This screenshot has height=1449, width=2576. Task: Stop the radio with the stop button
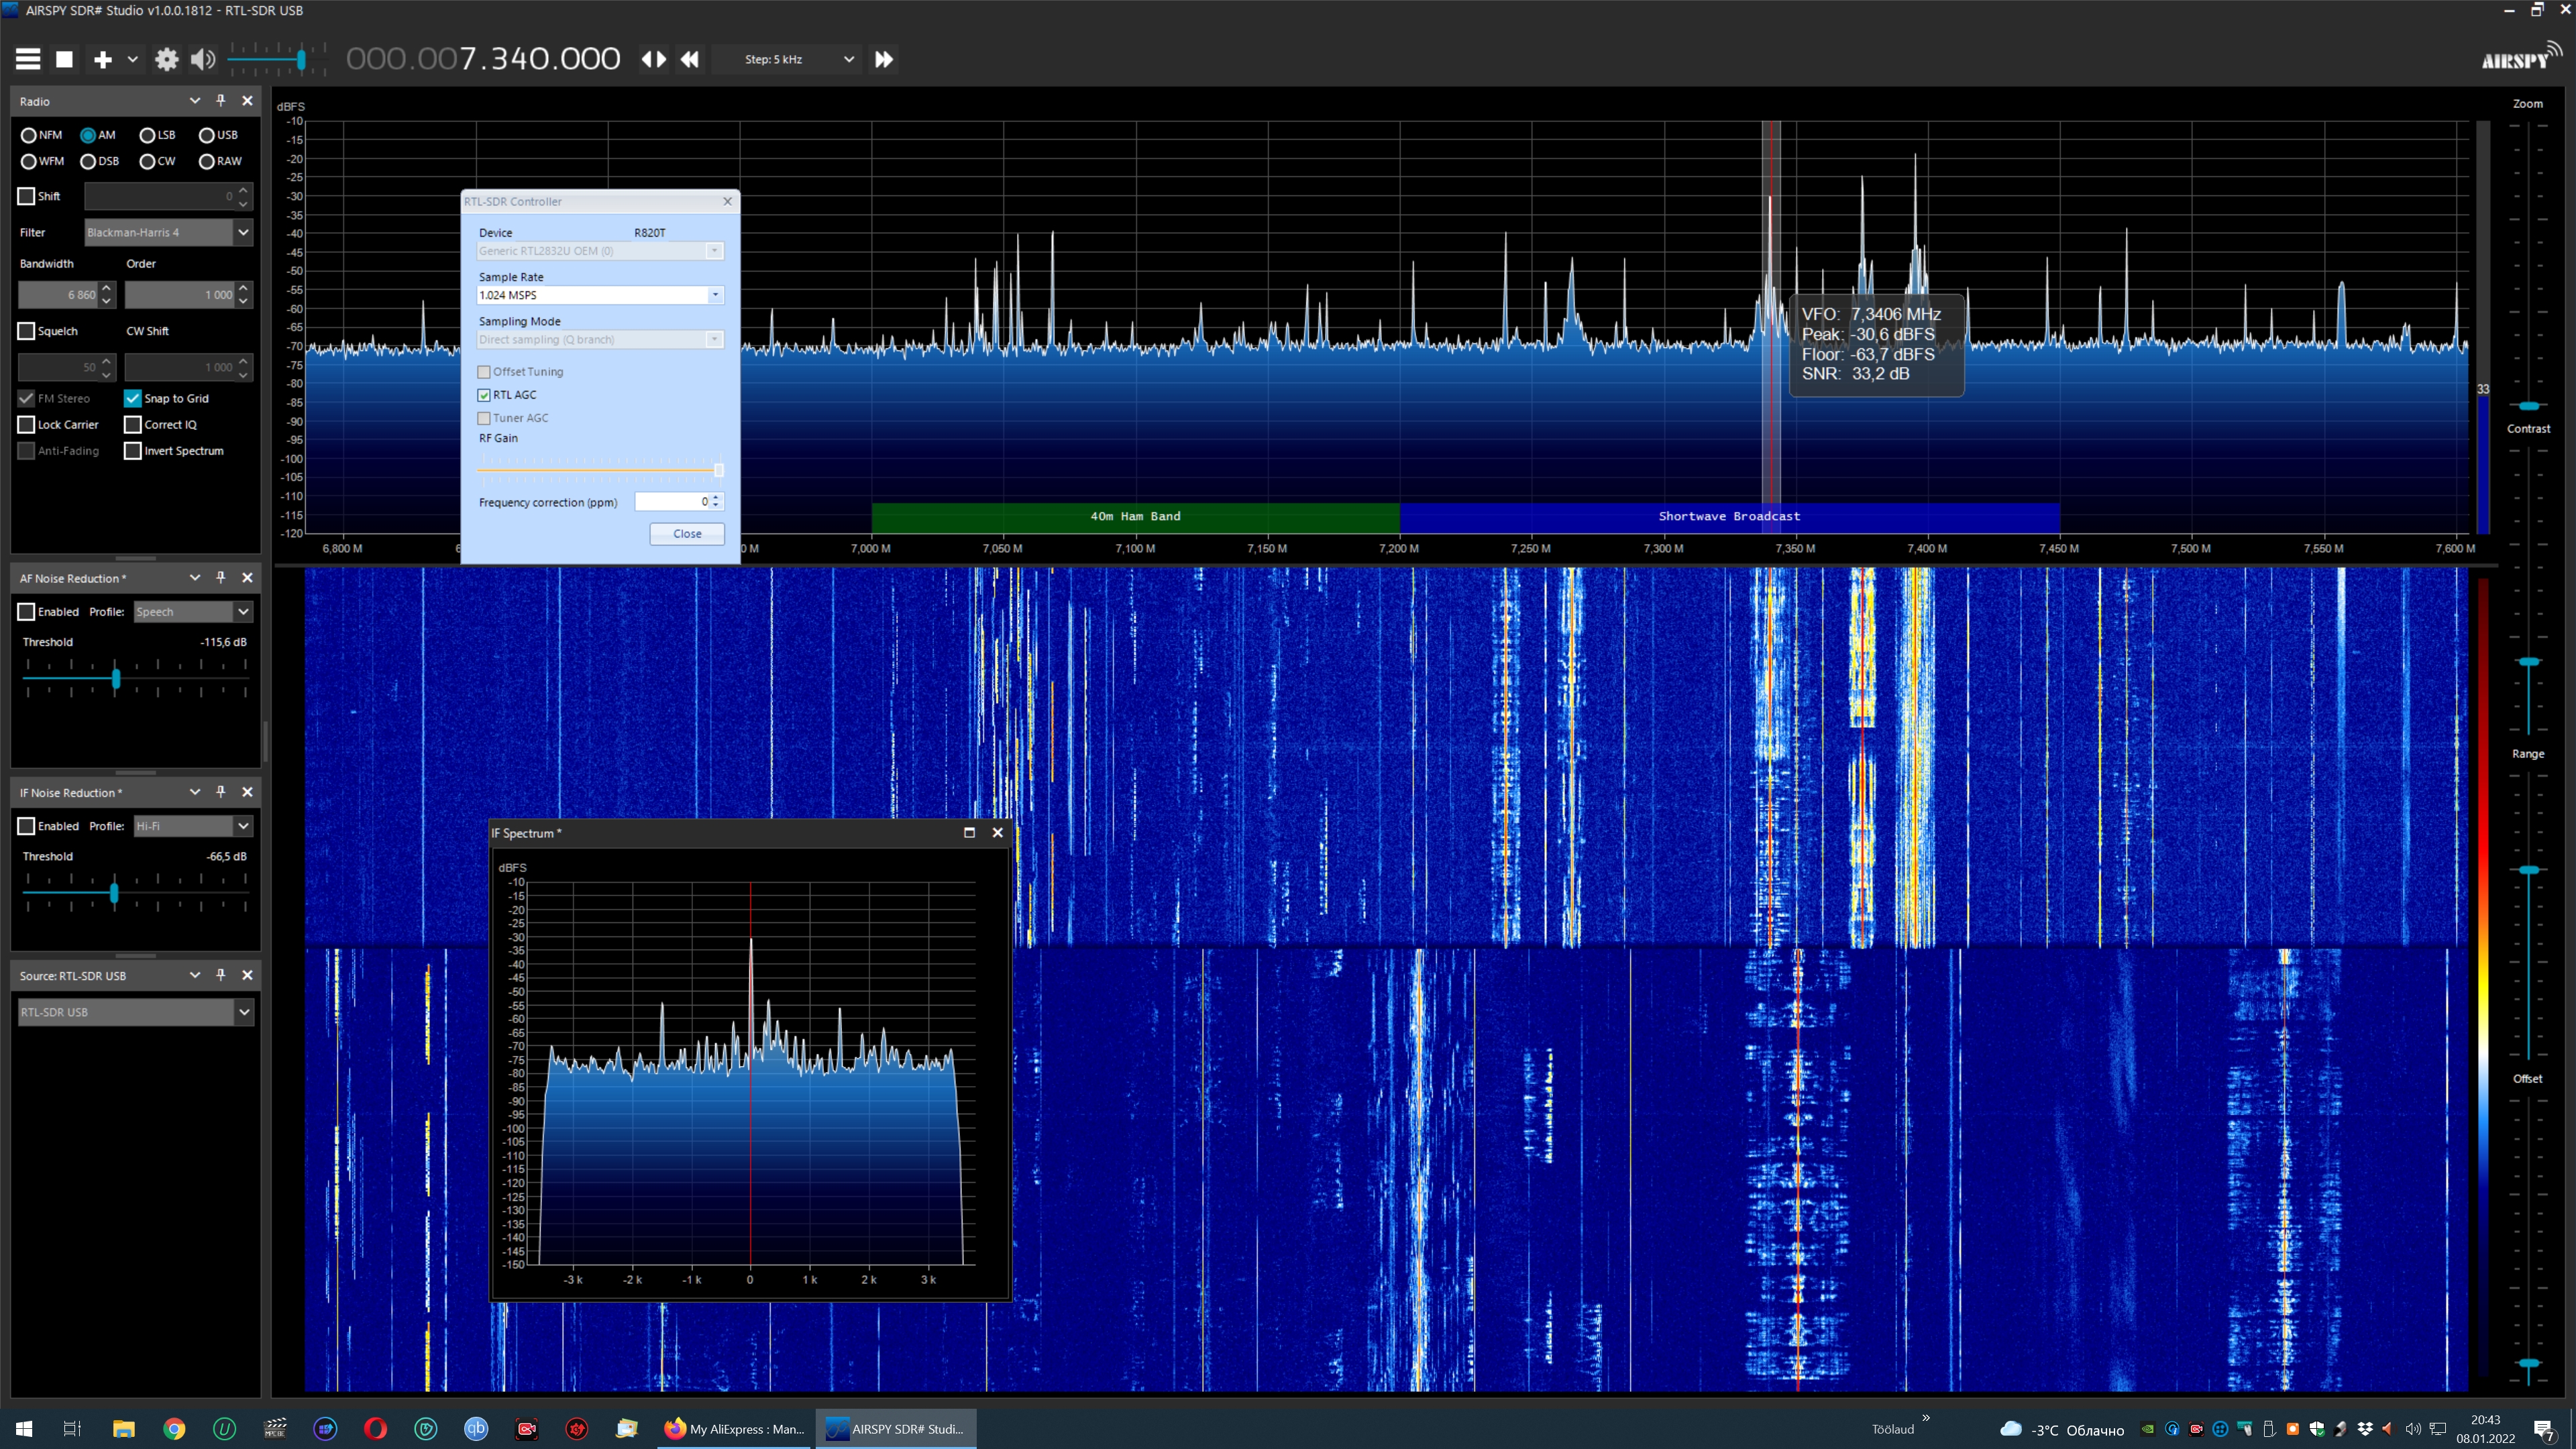pyautogui.click(x=64, y=59)
